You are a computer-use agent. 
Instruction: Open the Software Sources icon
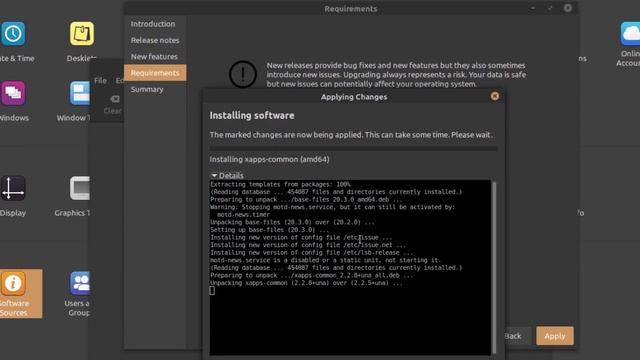coord(13,283)
